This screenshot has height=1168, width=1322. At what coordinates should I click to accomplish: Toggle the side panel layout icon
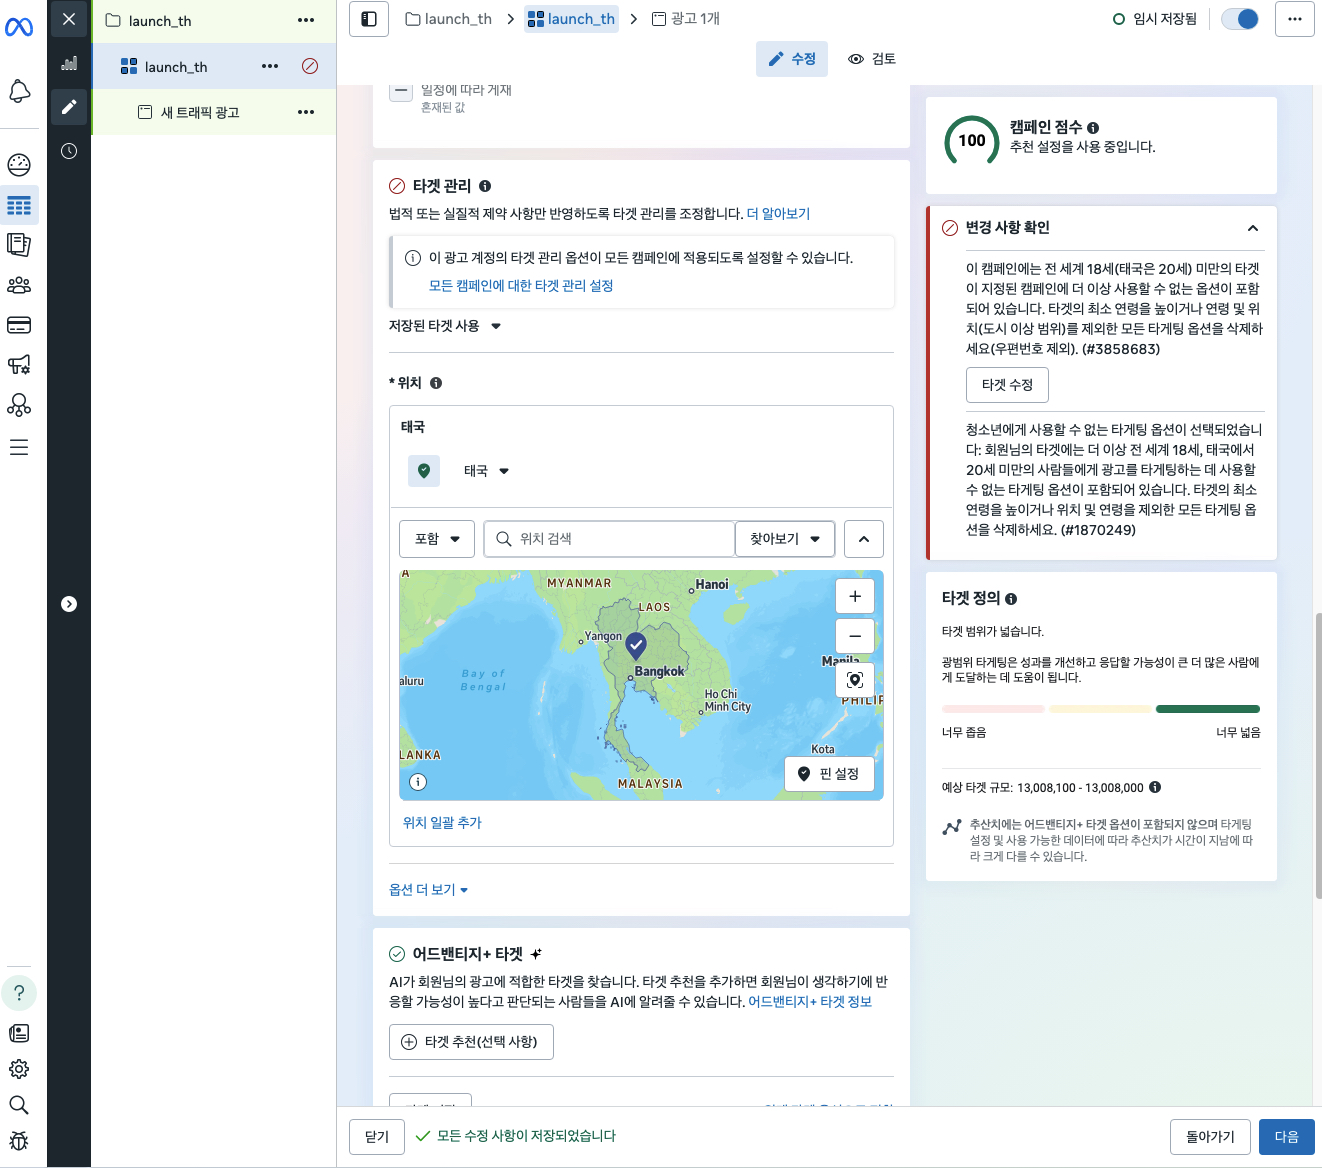click(x=369, y=19)
